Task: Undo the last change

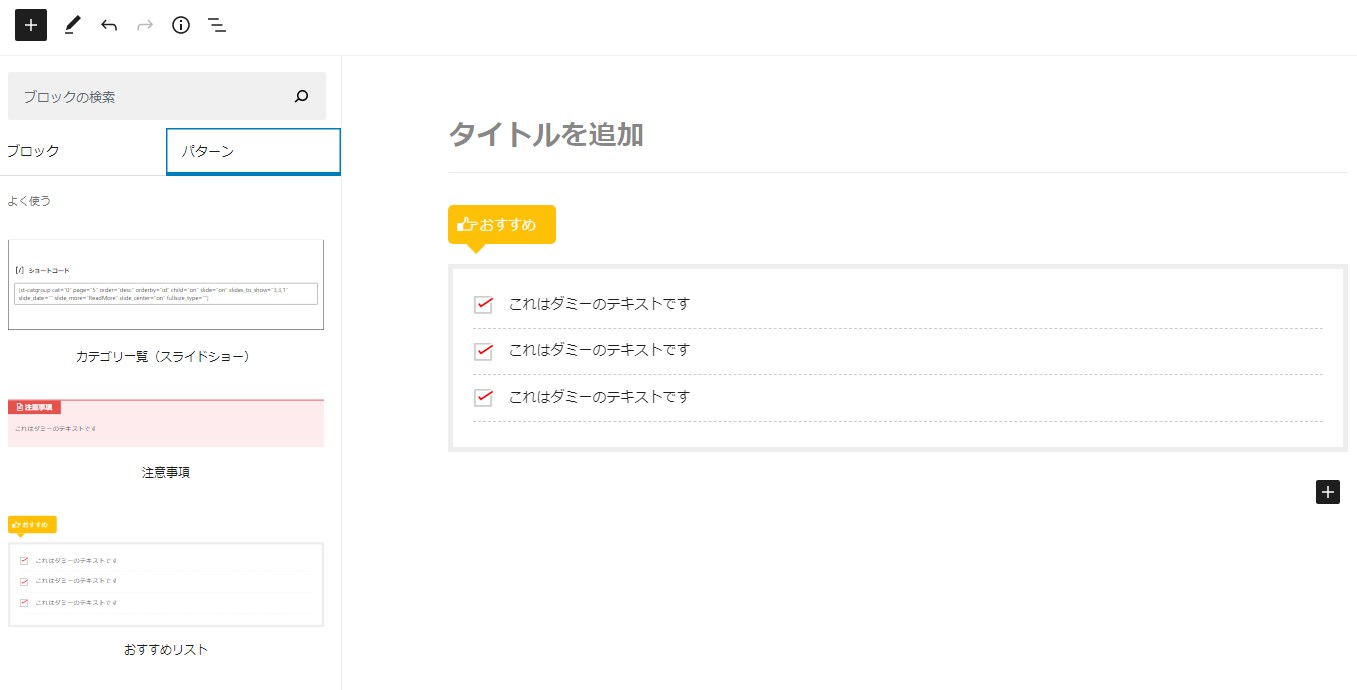Action: [x=109, y=25]
